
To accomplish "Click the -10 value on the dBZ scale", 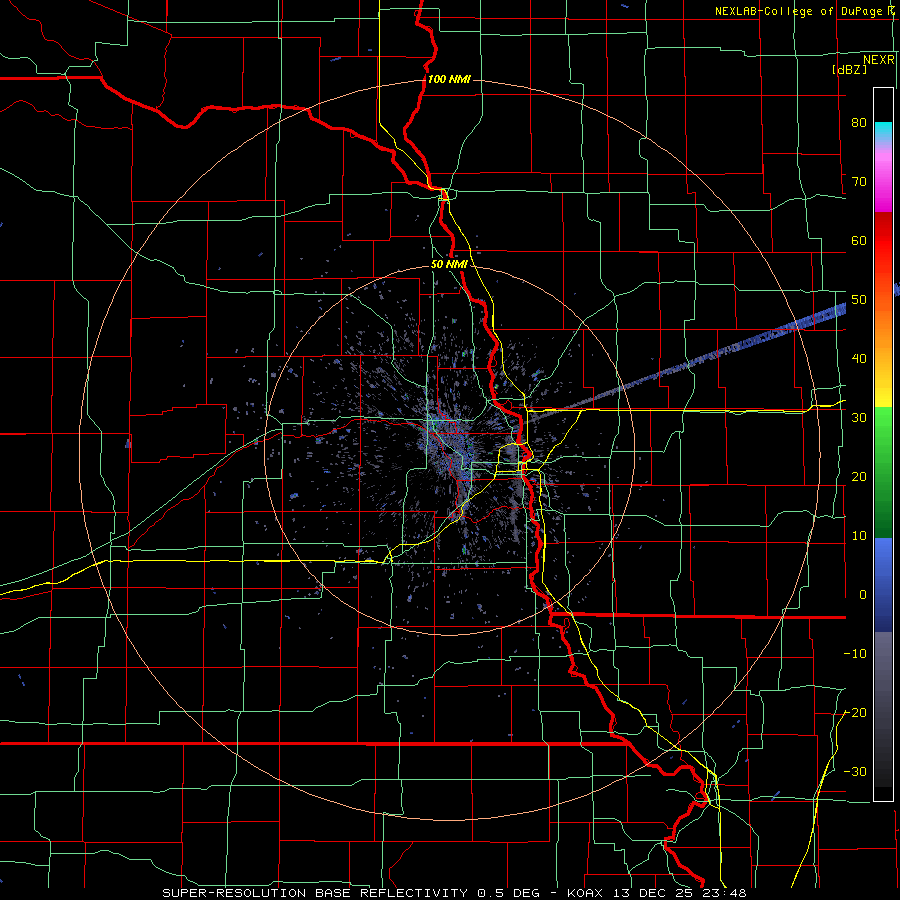I will click(x=855, y=654).
